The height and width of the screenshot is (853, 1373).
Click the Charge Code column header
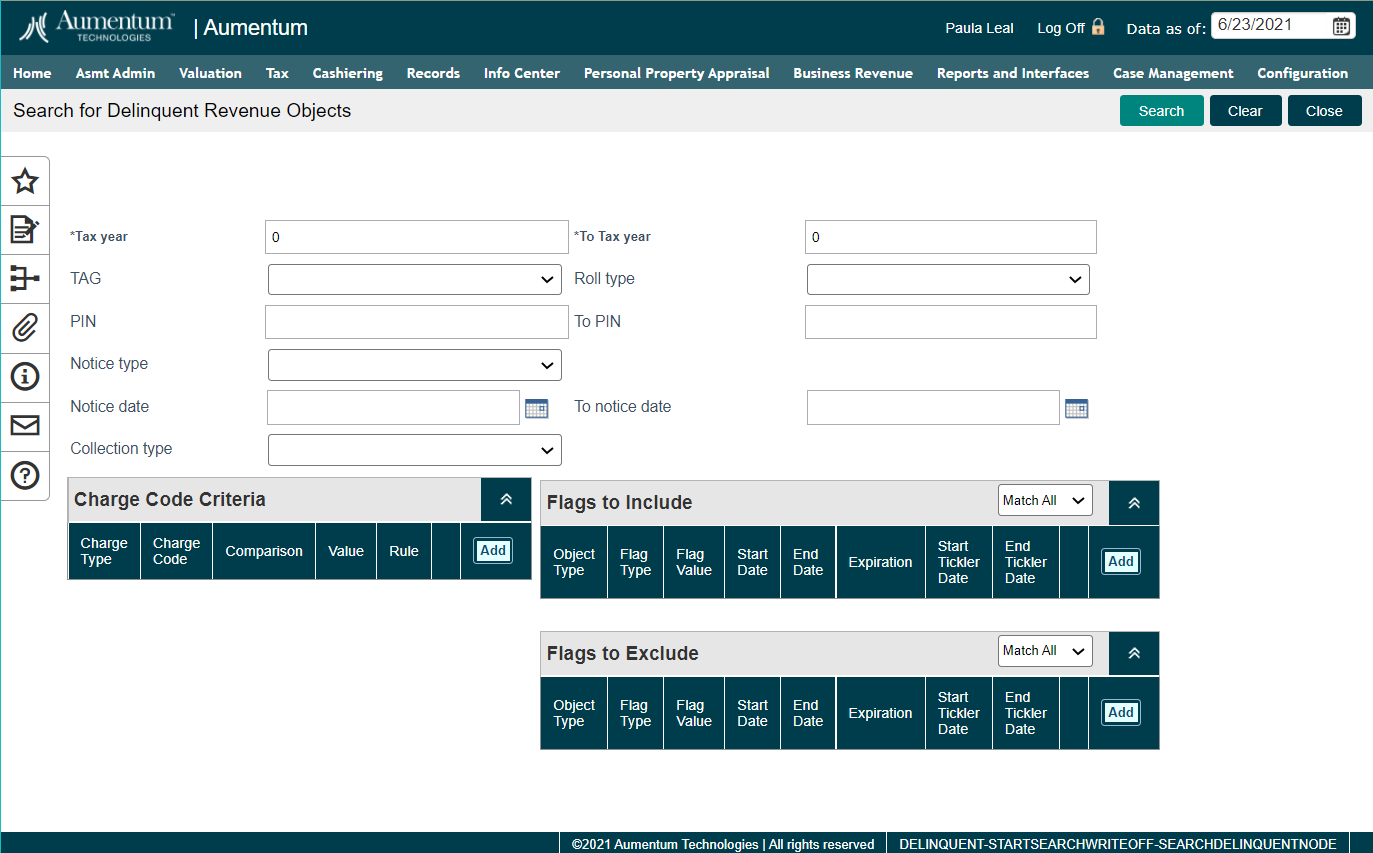click(176, 551)
